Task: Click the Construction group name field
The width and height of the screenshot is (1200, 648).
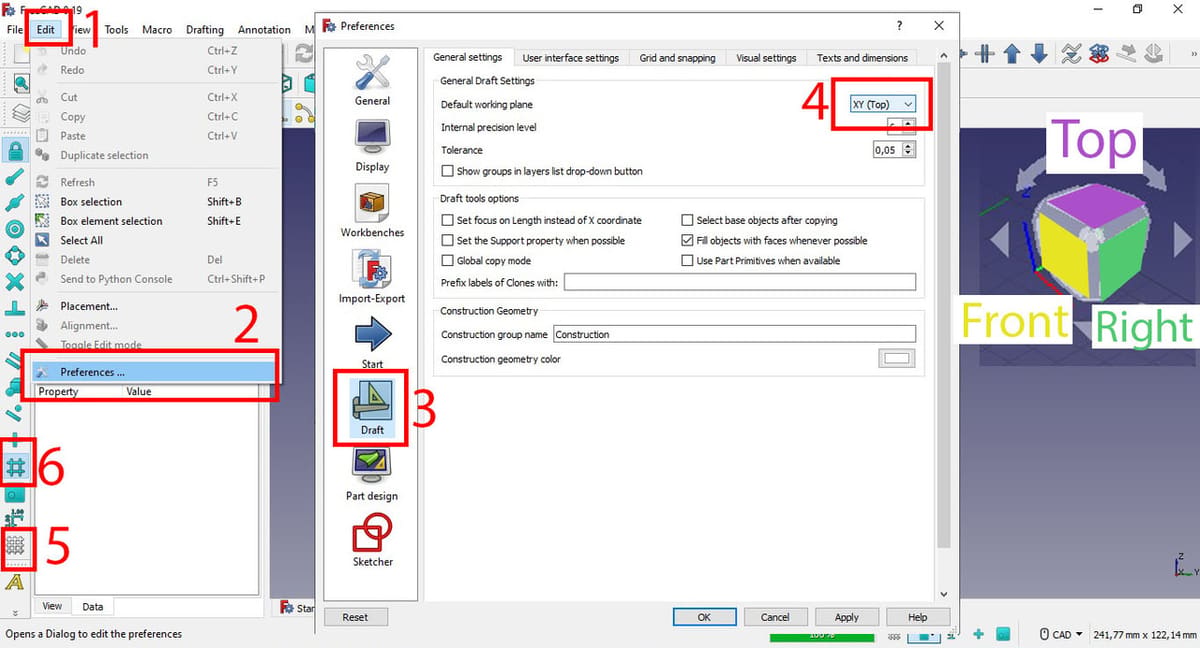Action: 735,334
